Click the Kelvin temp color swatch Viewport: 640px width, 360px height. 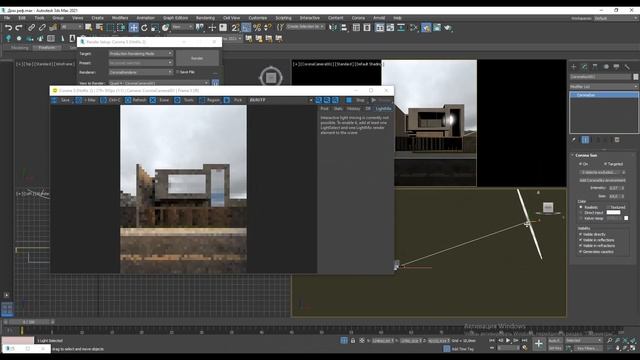point(626,218)
